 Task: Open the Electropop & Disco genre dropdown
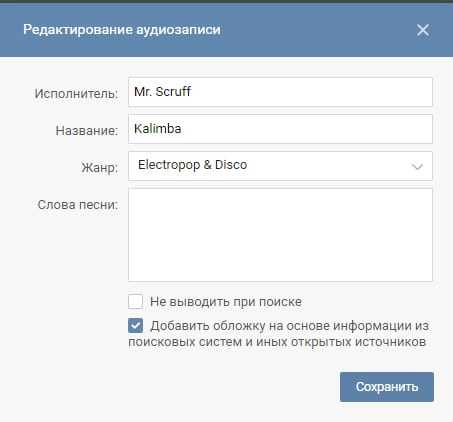click(280, 166)
